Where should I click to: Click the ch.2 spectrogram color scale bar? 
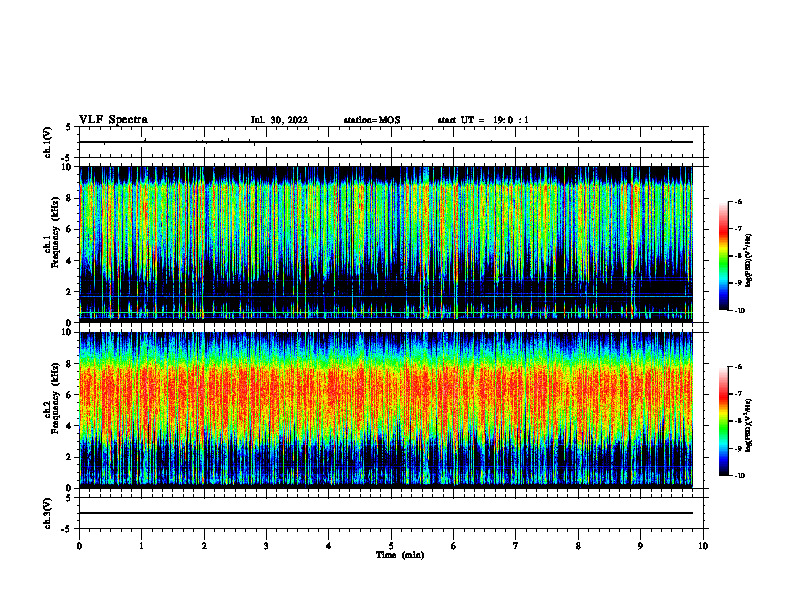(724, 421)
